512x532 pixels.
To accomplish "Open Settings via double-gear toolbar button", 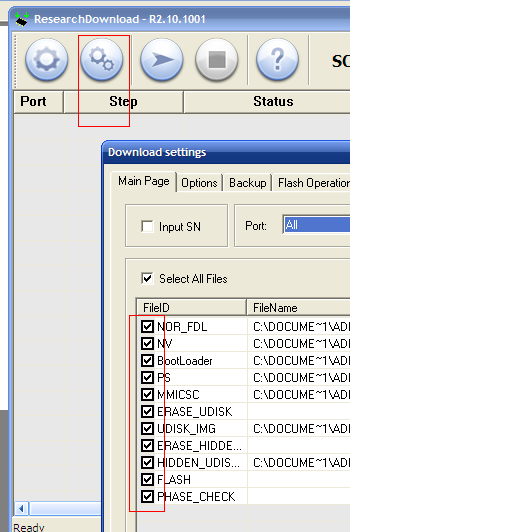I will click(102, 60).
